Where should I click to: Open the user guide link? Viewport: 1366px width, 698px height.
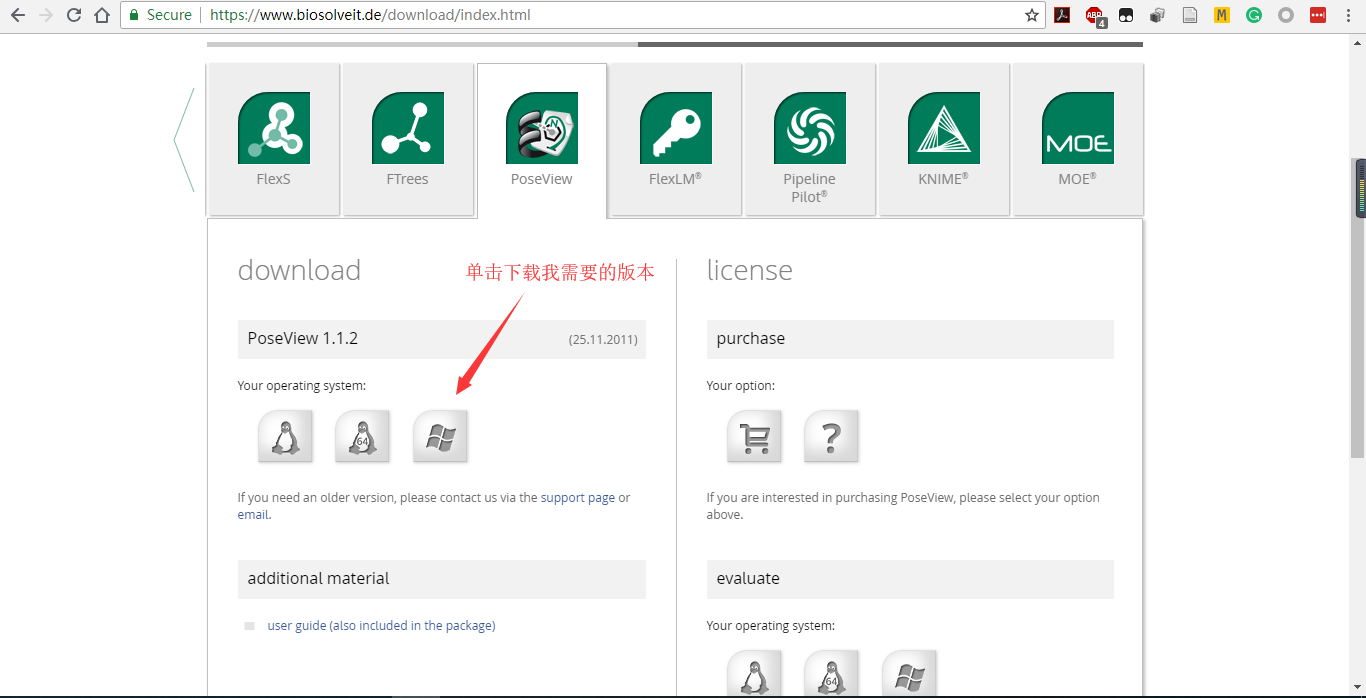pyautogui.click(x=381, y=626)
